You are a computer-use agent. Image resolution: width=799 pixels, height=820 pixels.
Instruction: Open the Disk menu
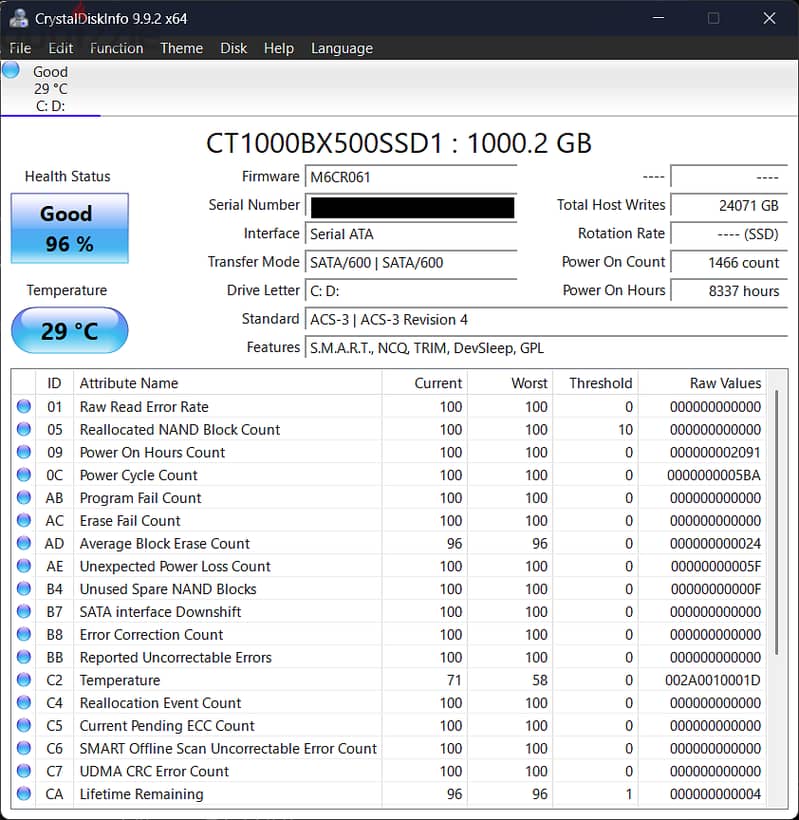pos(233,48)
